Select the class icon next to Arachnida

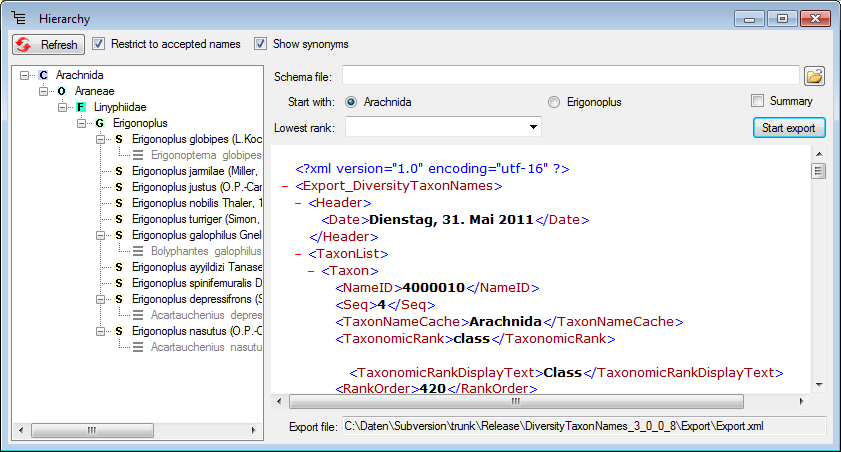[43, 75]
